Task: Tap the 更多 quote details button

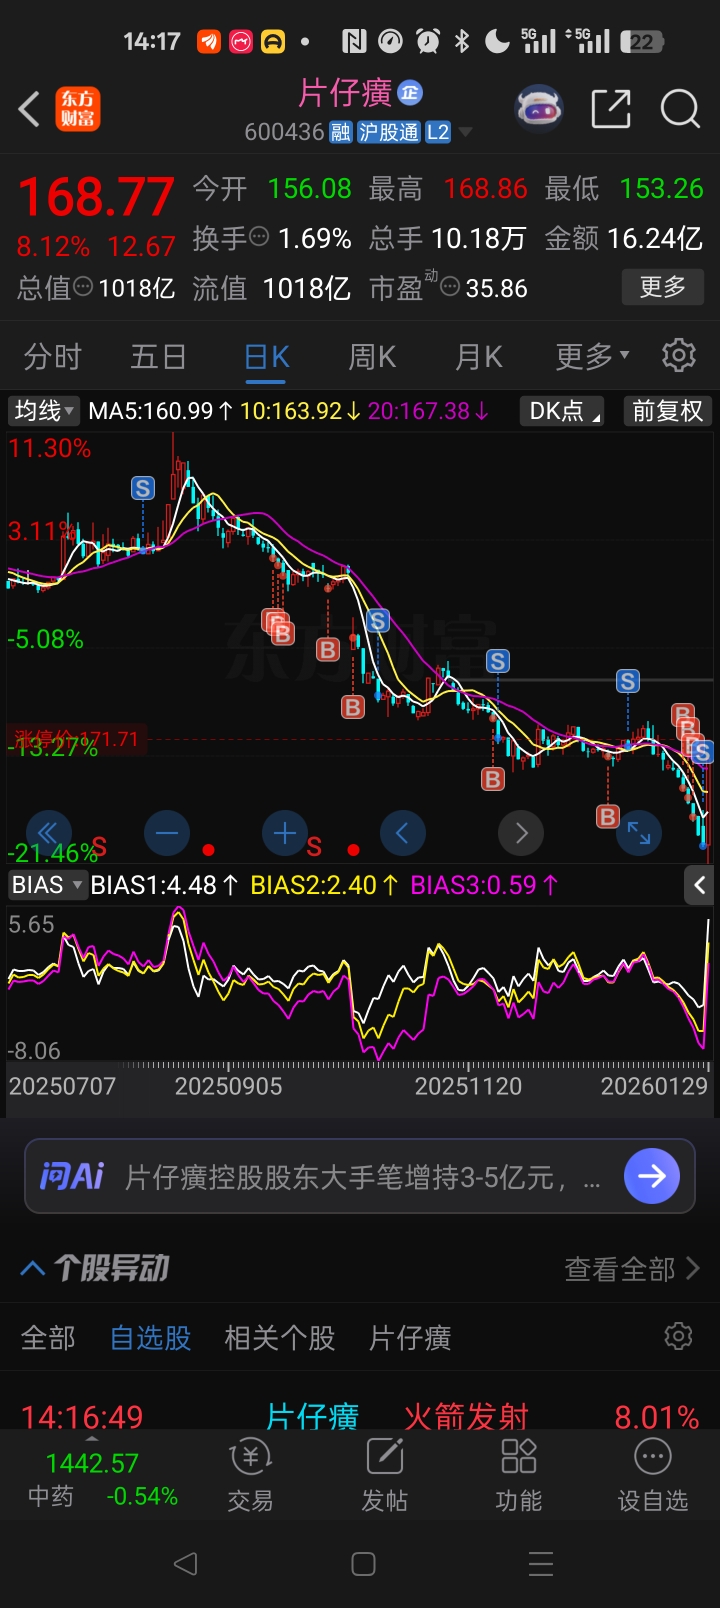Action: pos(663,288)
